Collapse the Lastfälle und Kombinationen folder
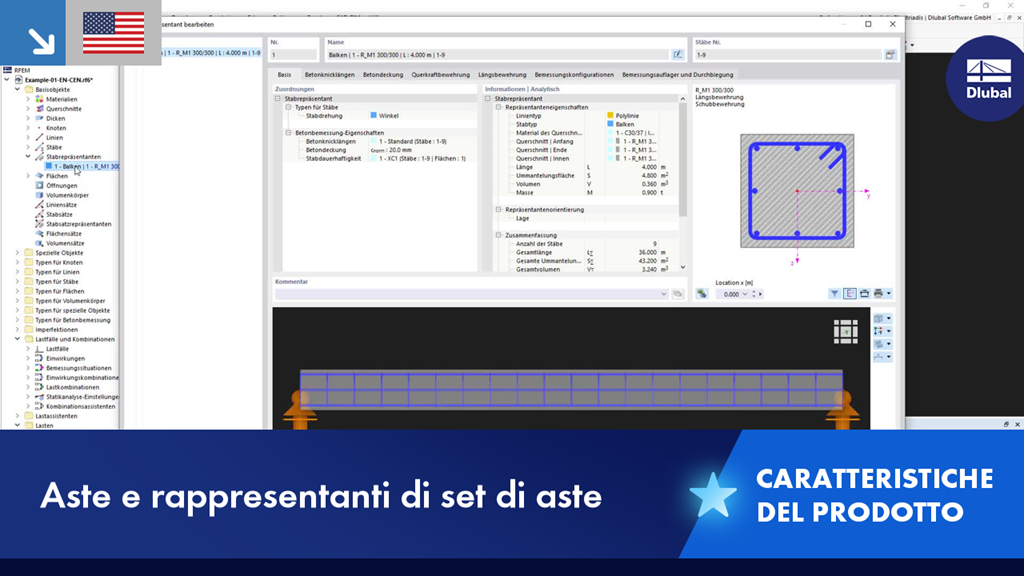This screenshot has width=1024, height=576. [18, 339]
